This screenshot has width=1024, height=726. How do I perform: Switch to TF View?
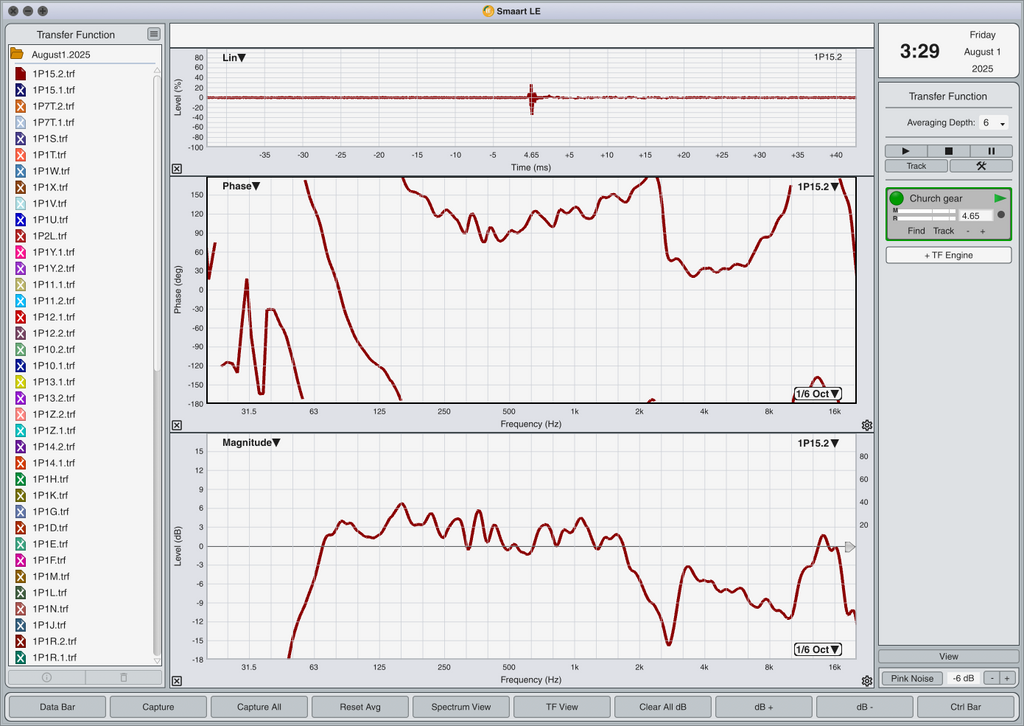click(562, 706)
